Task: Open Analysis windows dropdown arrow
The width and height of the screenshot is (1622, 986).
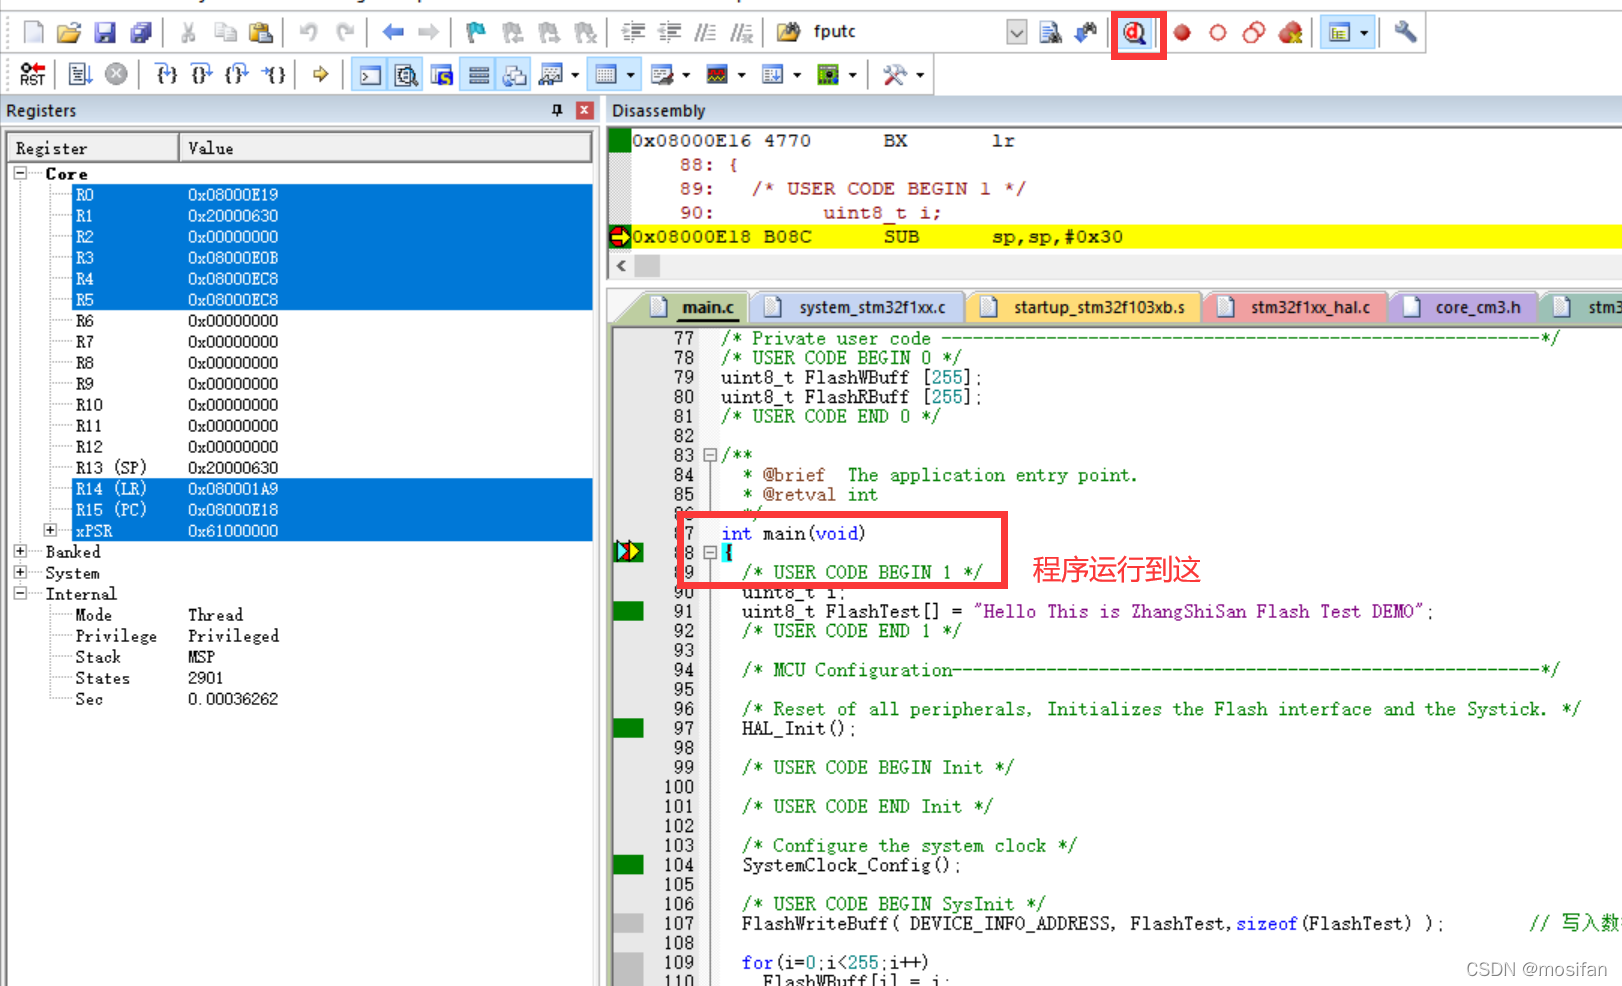Action: (741, 75)
